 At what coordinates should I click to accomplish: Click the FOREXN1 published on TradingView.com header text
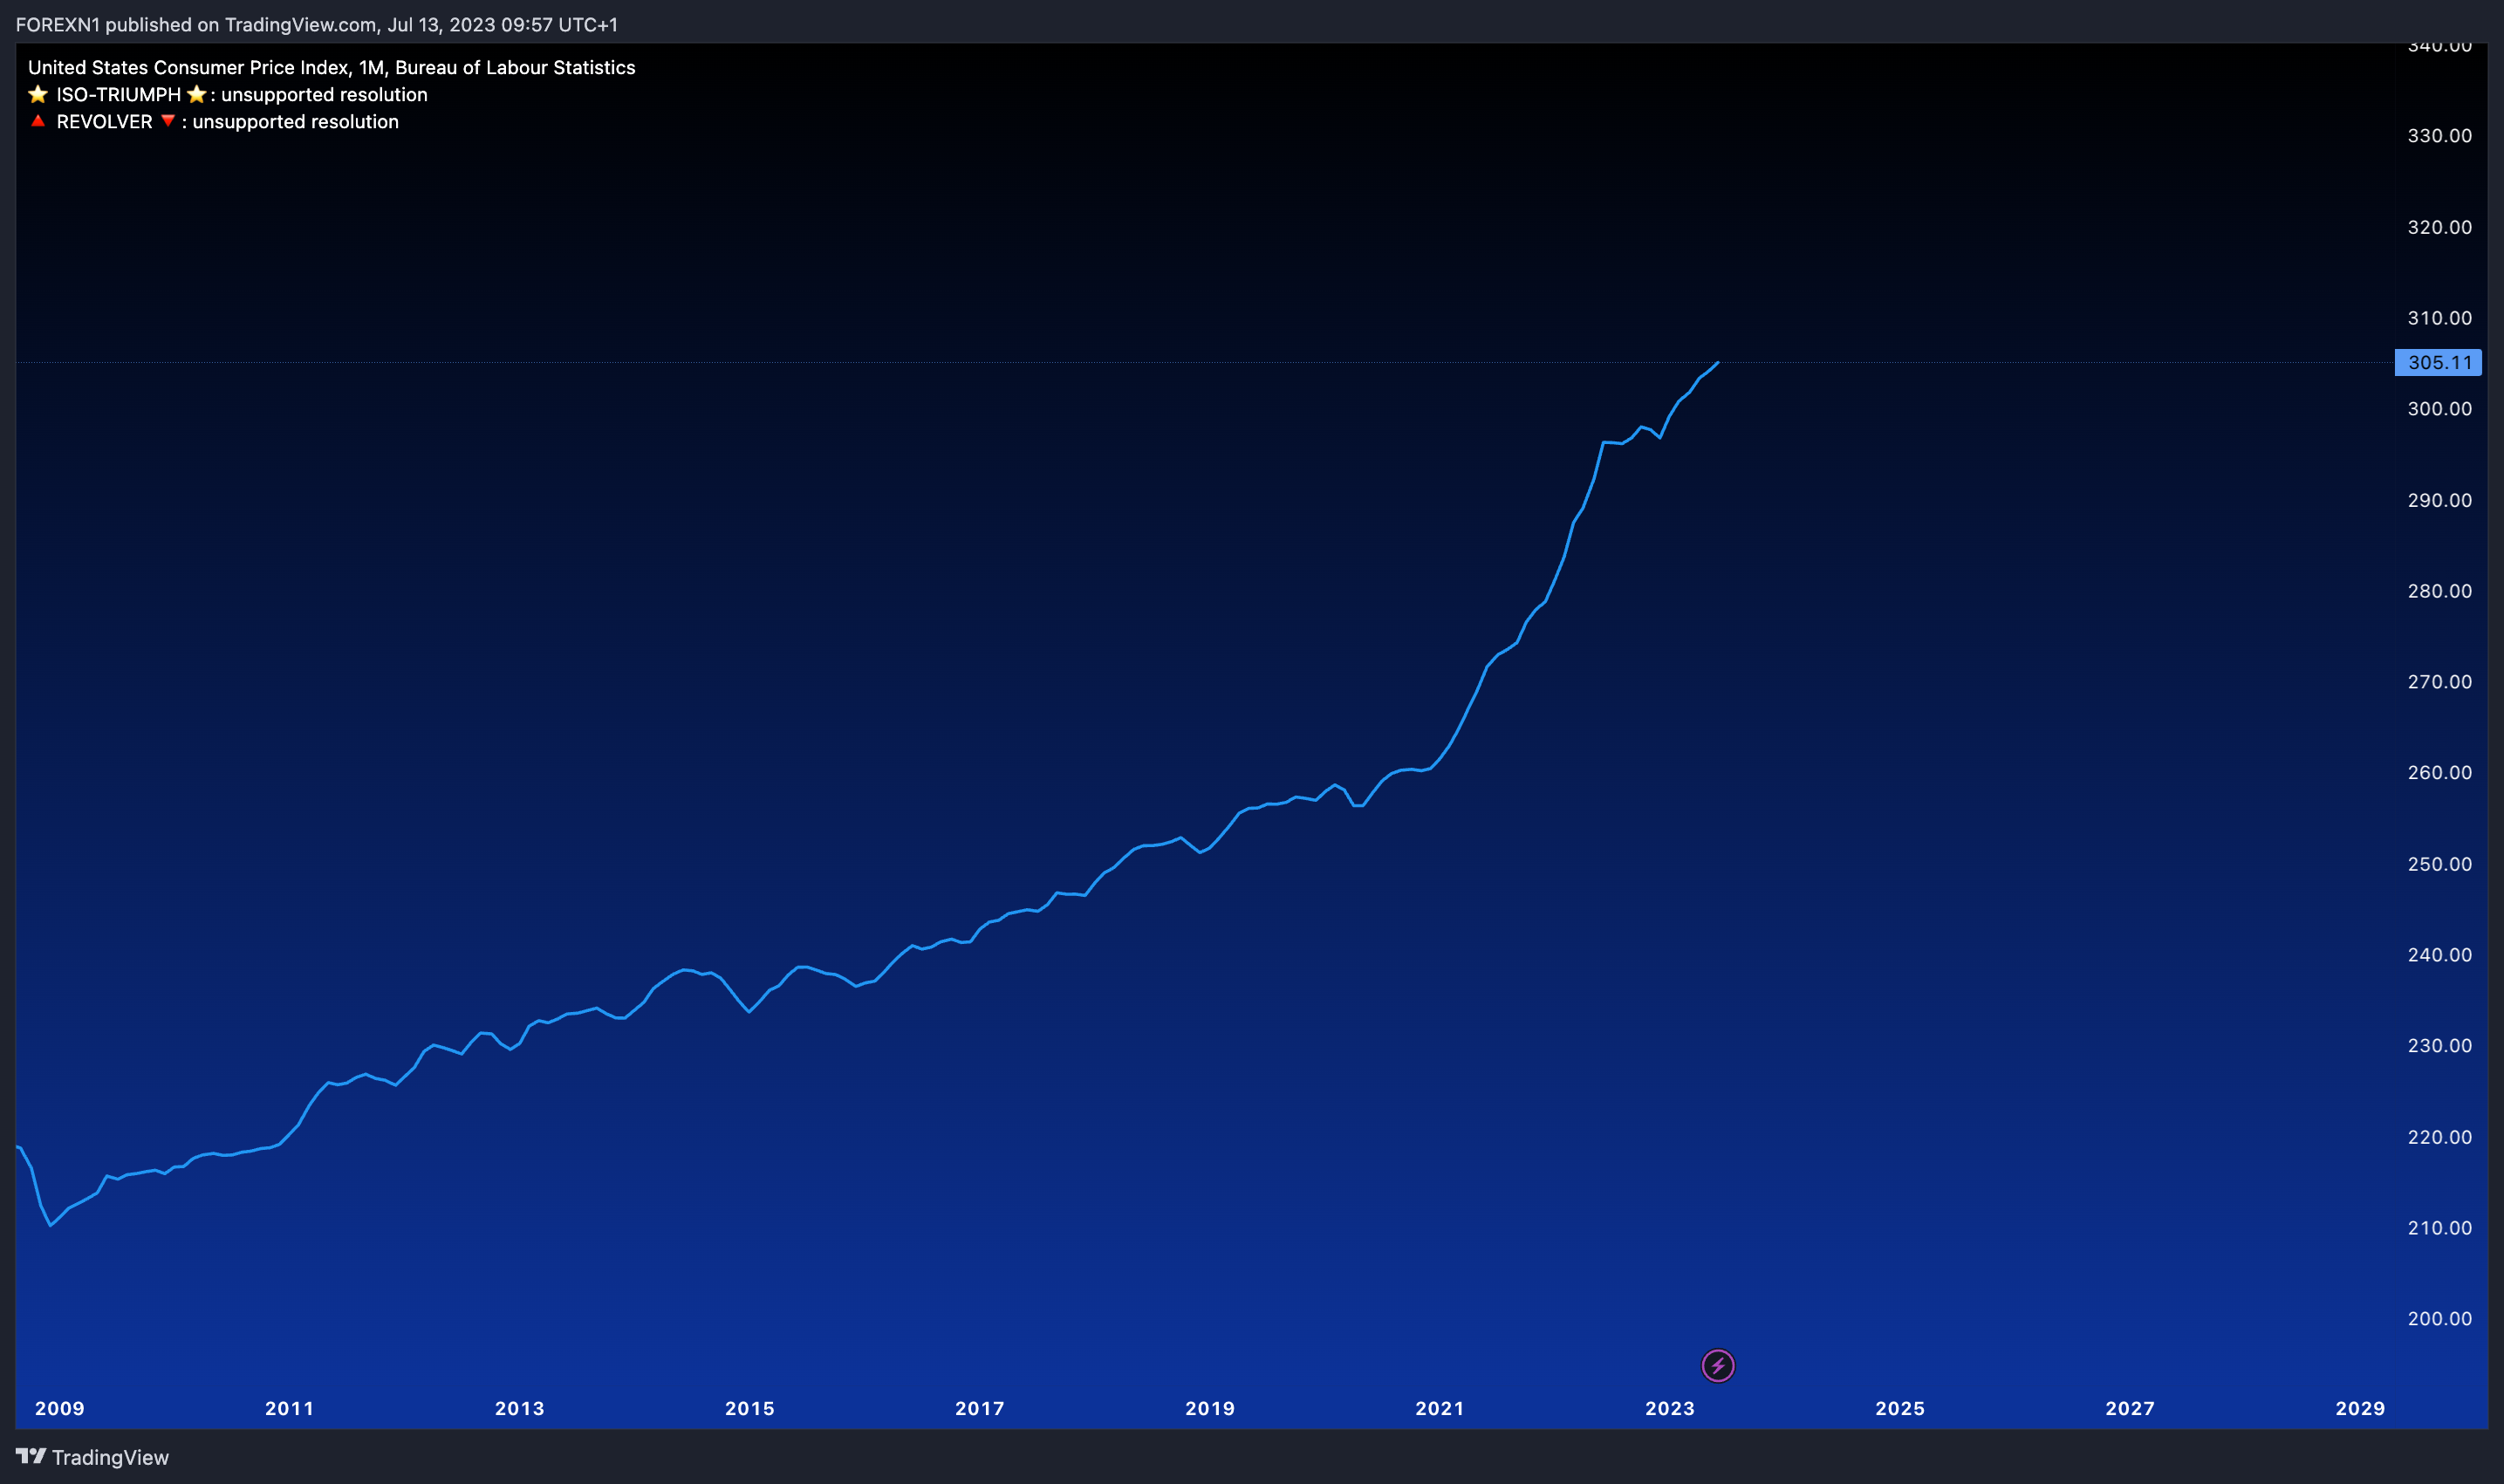(317, 24)
